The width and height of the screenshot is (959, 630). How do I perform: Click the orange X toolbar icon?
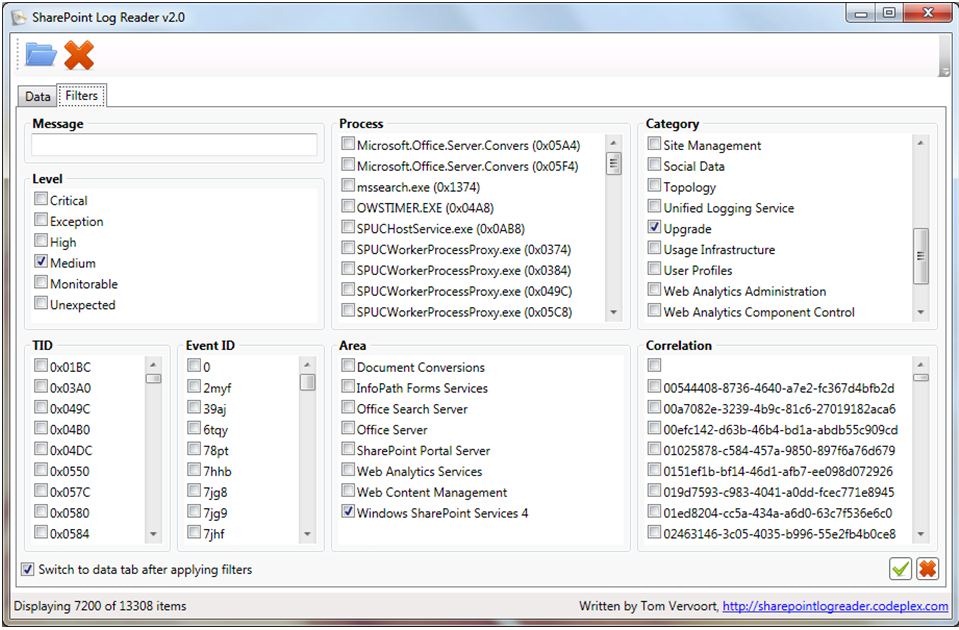79,56
